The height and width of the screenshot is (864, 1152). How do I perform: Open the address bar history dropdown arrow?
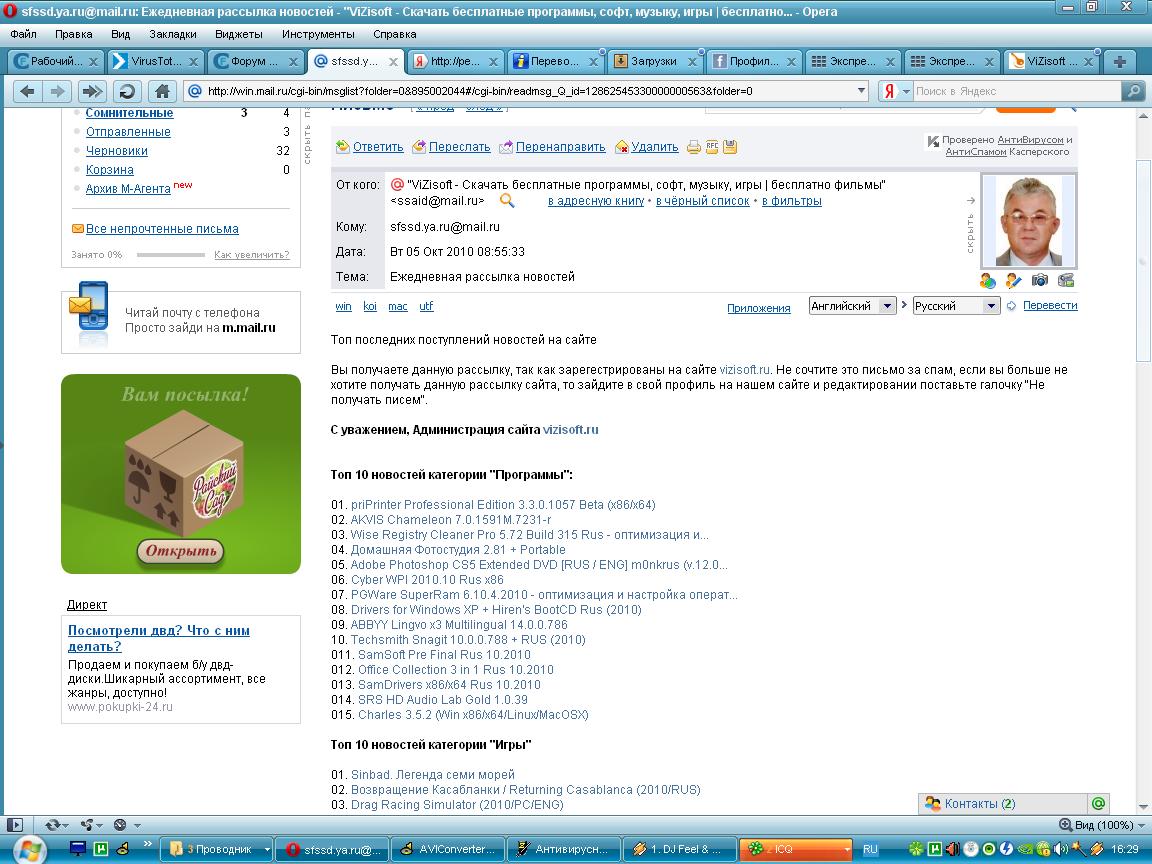click(861, 91)
